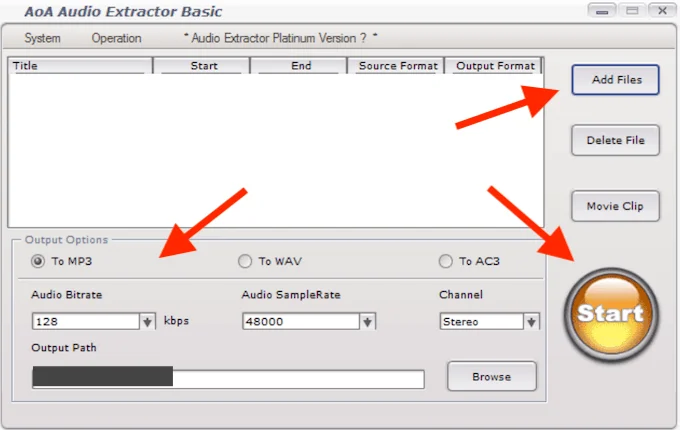
Task: Click the 128 bitrate value field
Action: coord(86,322)
